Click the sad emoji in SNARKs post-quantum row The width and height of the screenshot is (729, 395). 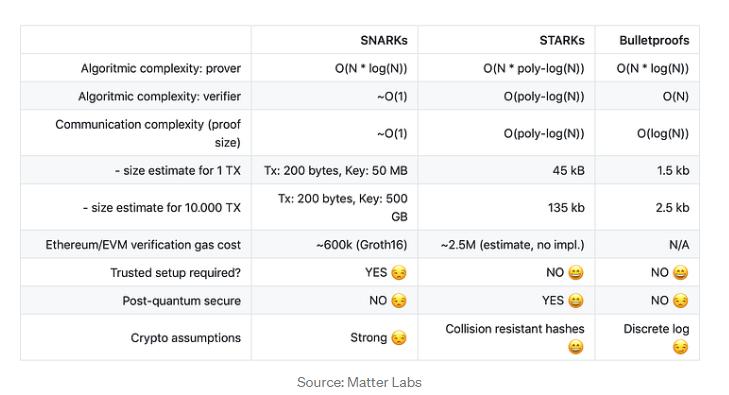pos(399,301)
